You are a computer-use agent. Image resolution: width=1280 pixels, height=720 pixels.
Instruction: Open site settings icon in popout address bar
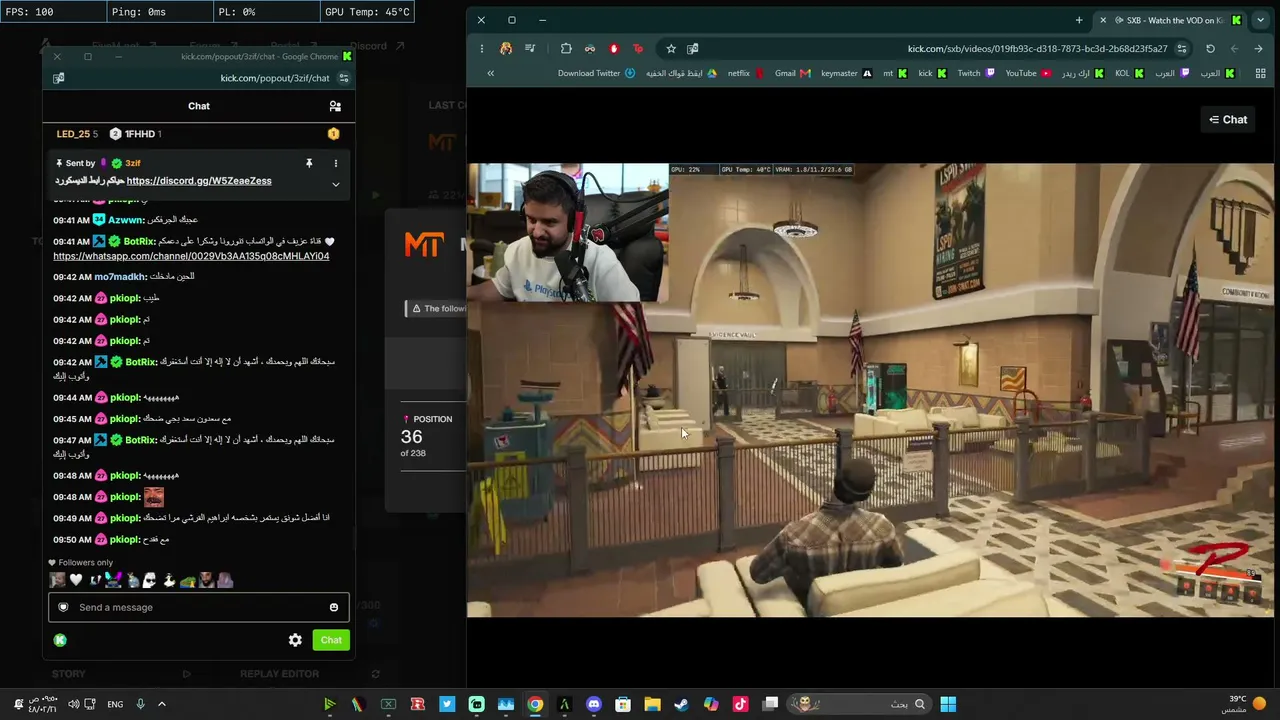click(343, 78)
